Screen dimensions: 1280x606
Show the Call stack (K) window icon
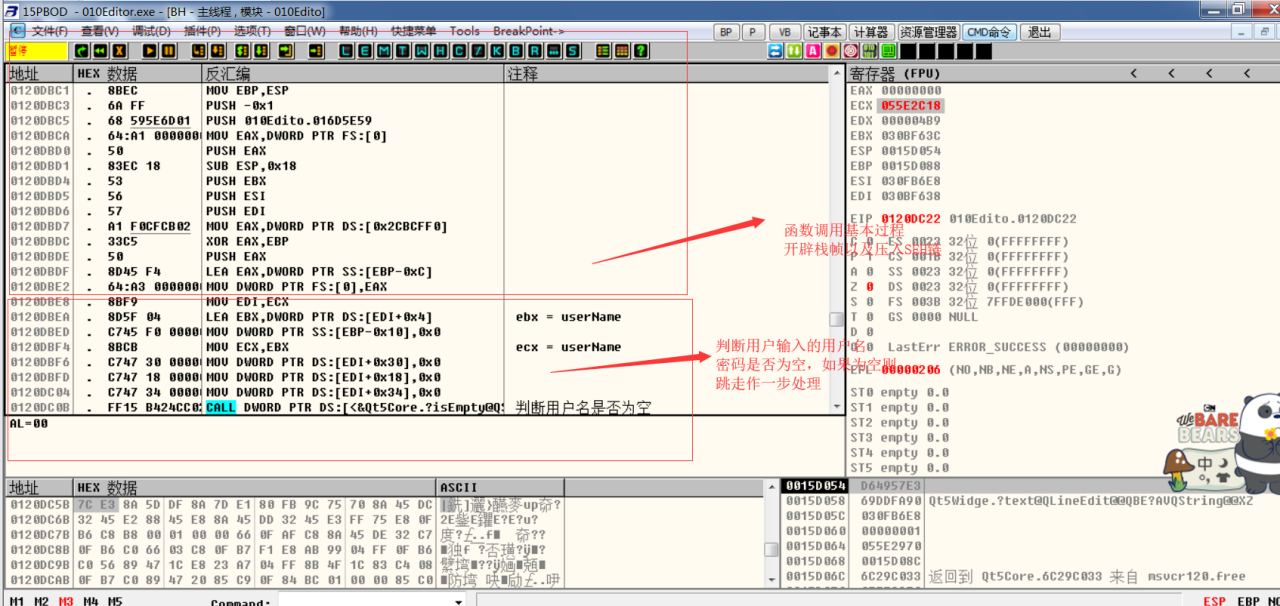(x=498, y=51)
